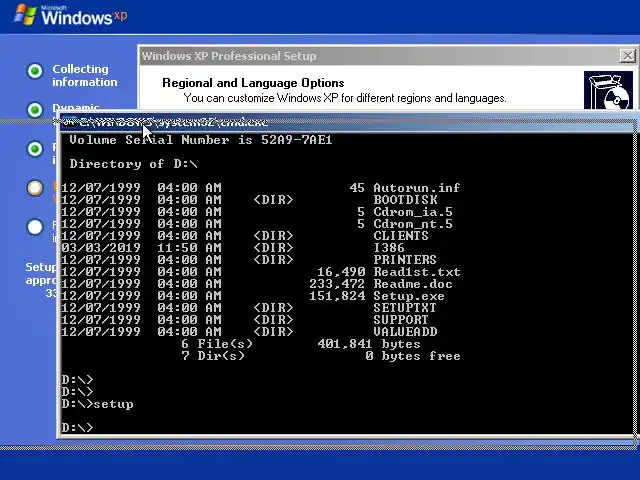Click the SUPPORT directory entry
Image resolution: width=640 pixels, height=480 pixels.
coord(401,320)
